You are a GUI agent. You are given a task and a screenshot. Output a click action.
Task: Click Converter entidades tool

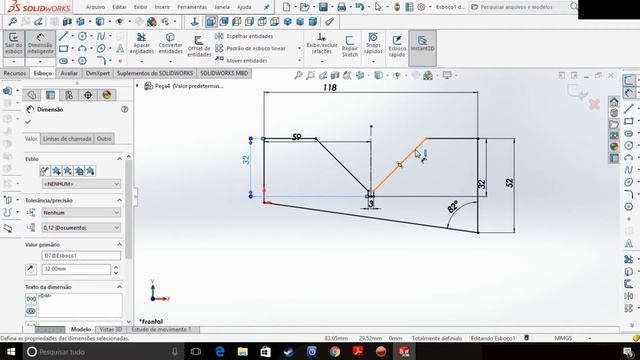[x=170, y=44]
